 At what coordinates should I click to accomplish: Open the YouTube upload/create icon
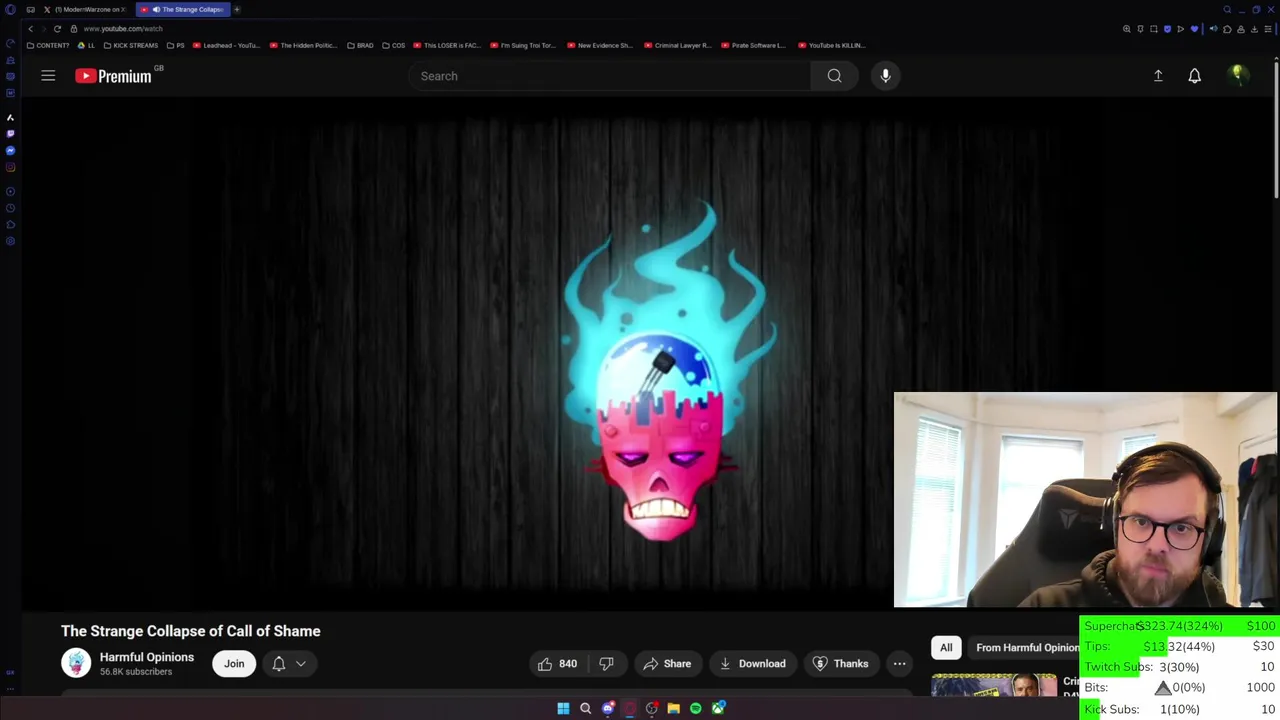click(1158, 76)
